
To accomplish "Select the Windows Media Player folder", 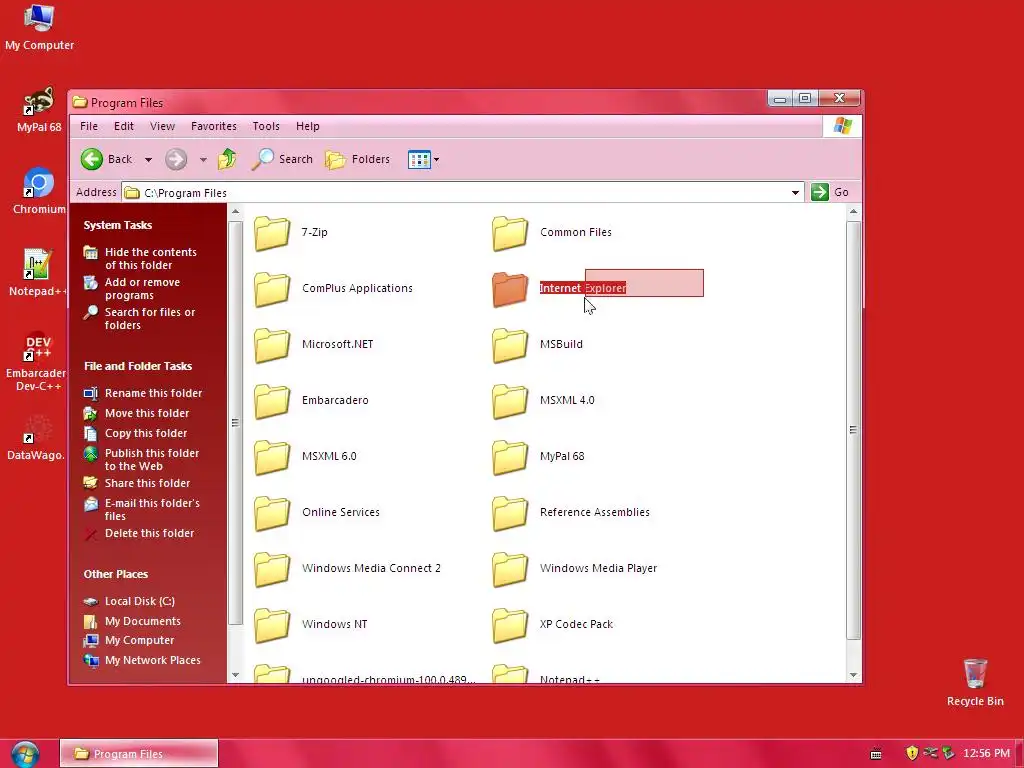I will [x=509, y=569].
